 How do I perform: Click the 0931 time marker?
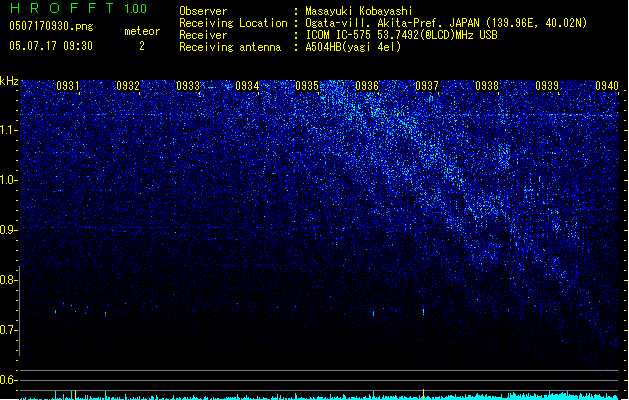click(67, 85)
